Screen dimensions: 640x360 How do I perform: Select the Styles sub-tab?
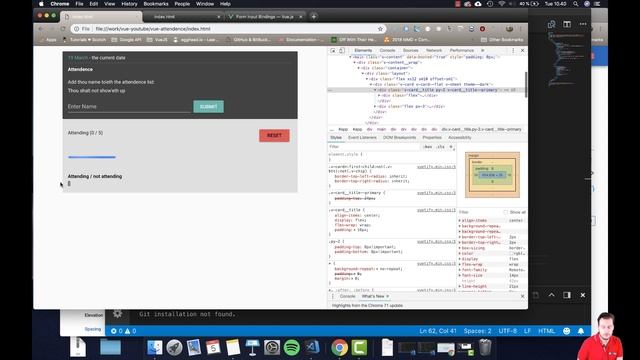tap(336, 138)
